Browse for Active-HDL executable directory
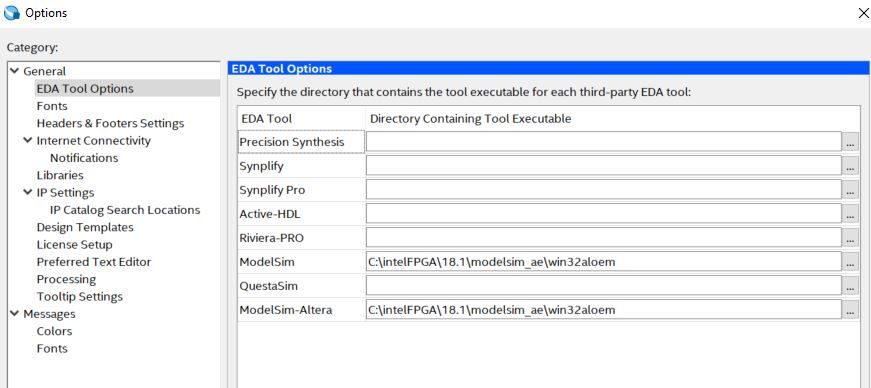Viewport: 871px width, 388px height. (850, 213)
